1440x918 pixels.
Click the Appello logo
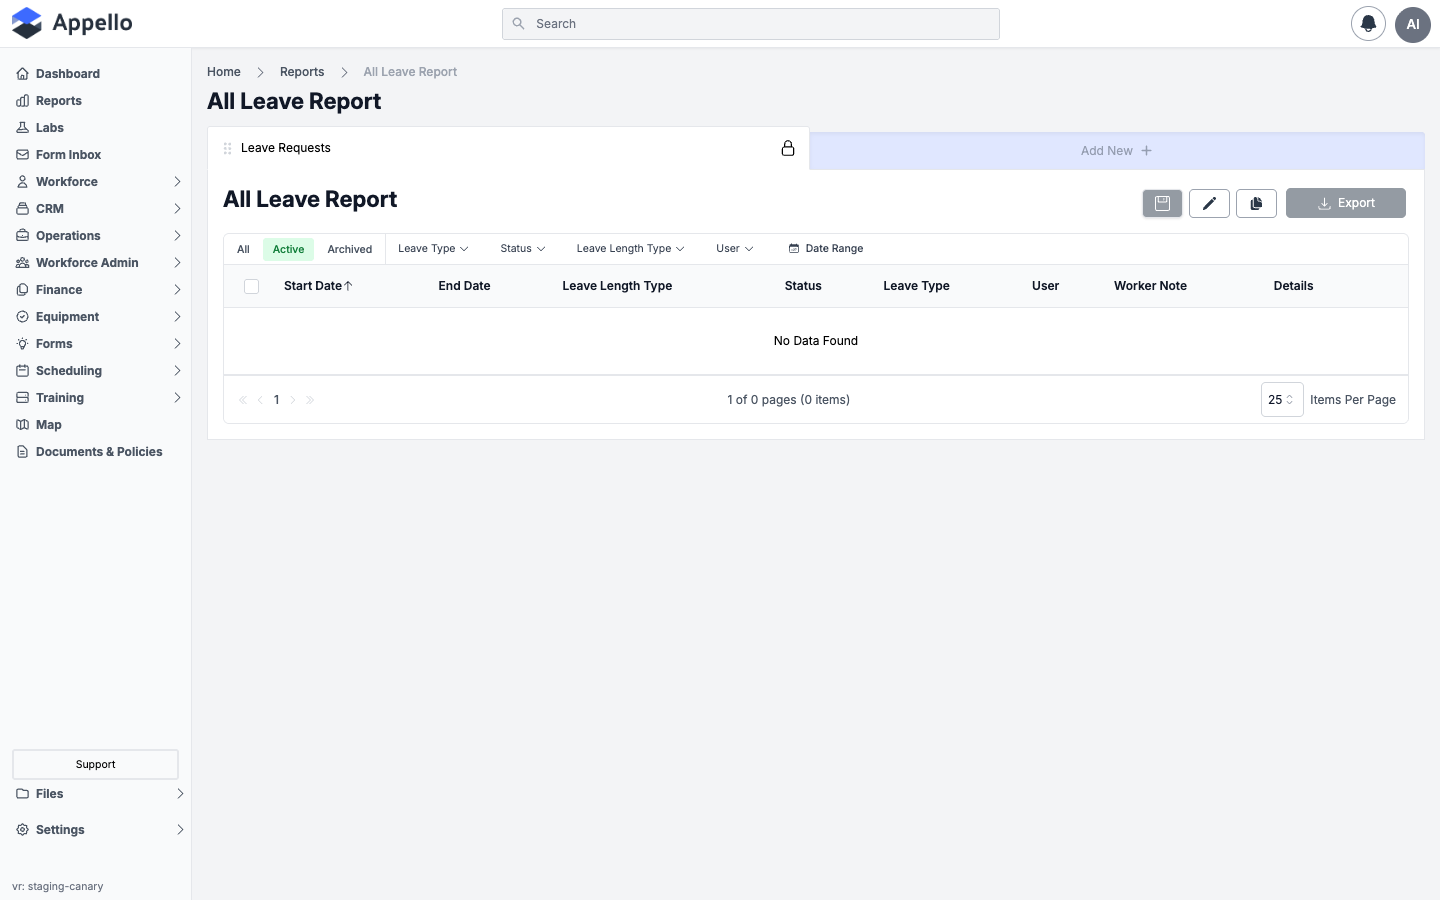[x=72, y=23]
